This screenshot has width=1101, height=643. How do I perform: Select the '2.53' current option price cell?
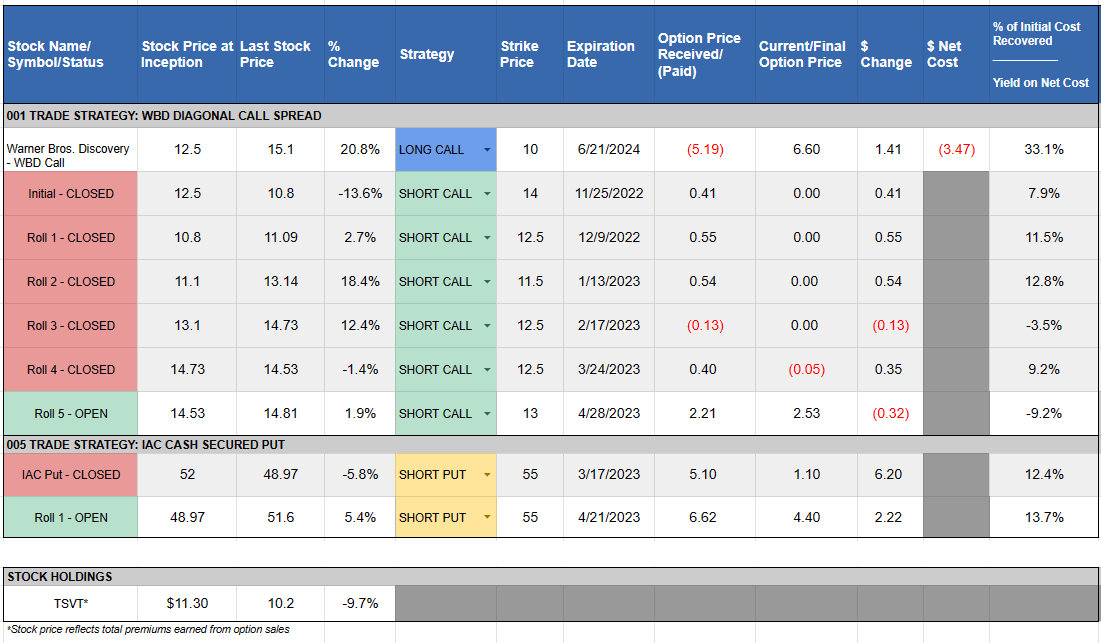[x=806, y=413]
